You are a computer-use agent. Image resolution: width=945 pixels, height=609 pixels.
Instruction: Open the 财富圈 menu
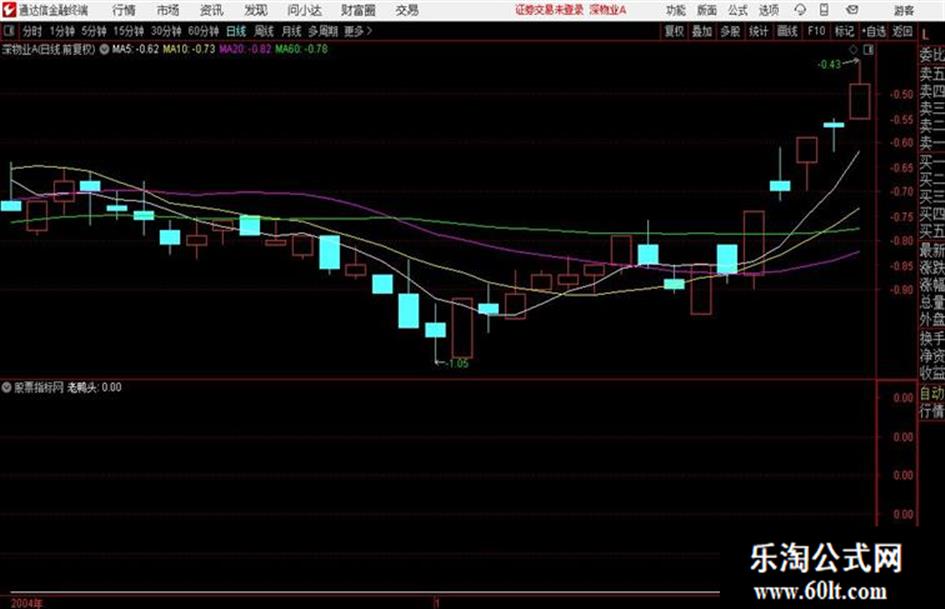click(358, 10)
